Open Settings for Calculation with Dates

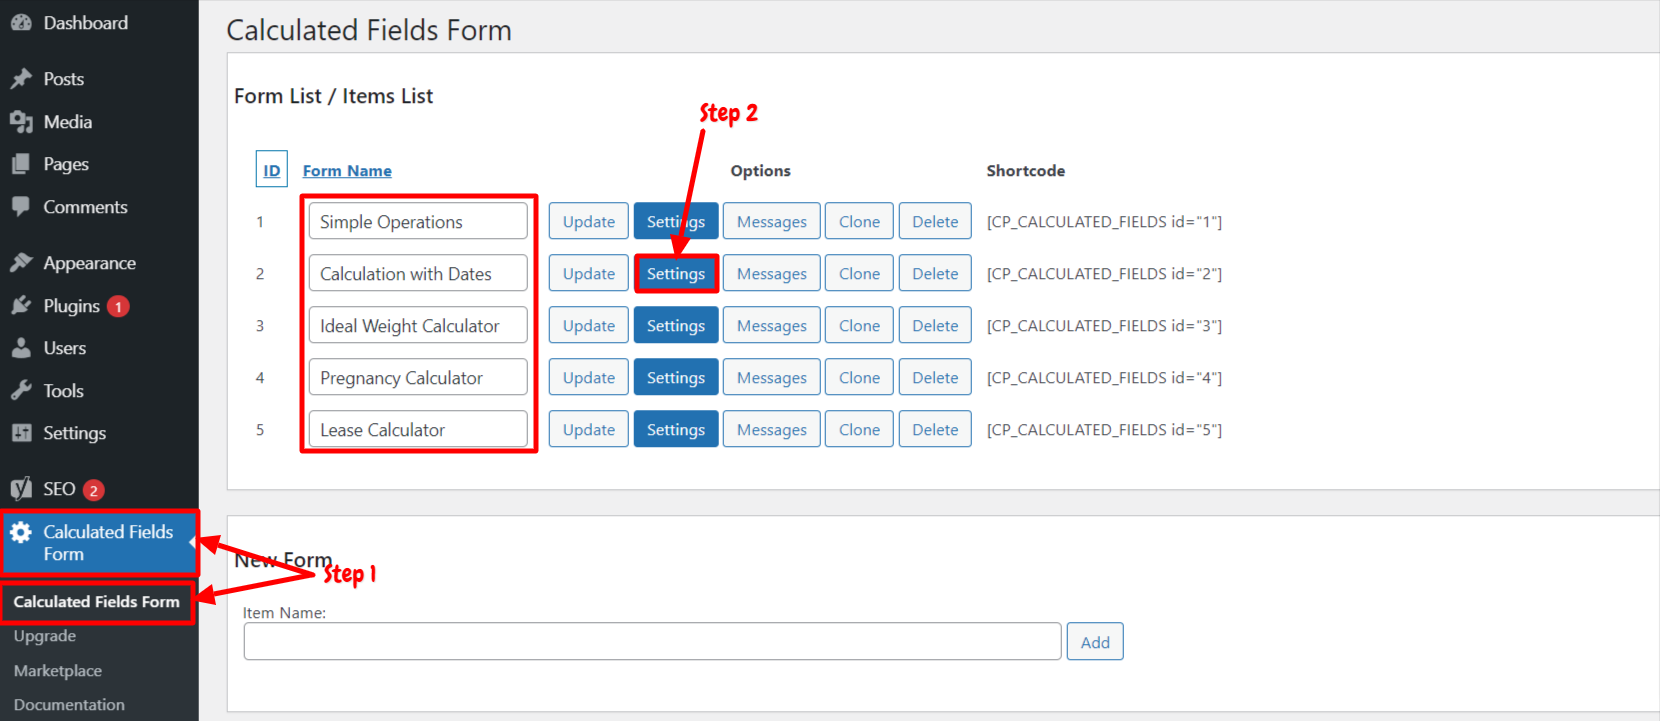point(676,274)
